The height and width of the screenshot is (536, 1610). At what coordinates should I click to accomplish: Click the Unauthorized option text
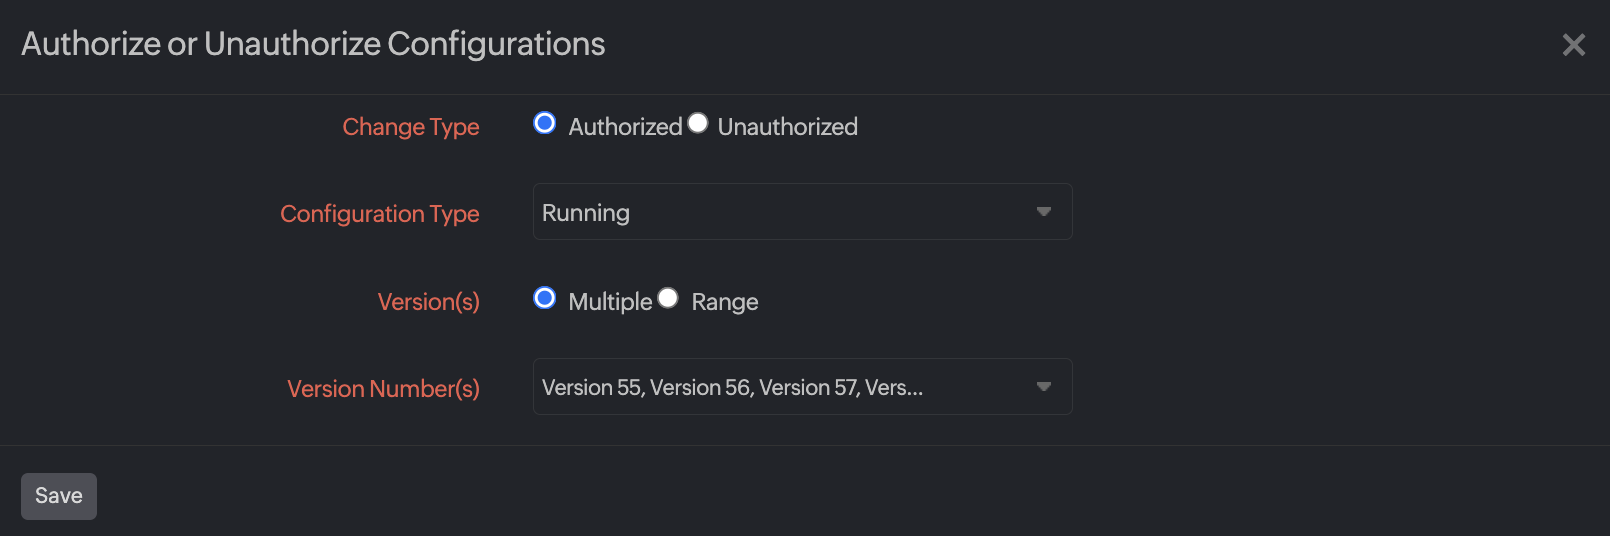pyautogui.click(x=787, y=127)
